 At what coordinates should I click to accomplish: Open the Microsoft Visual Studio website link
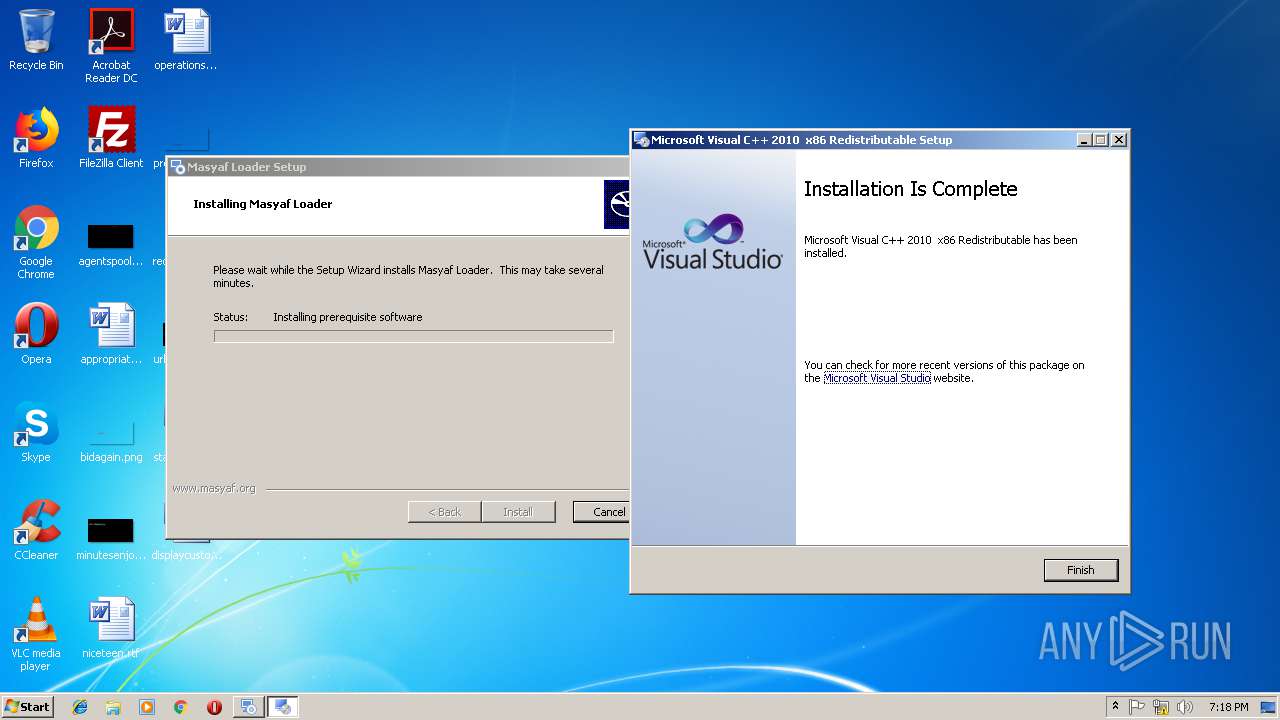877,379
